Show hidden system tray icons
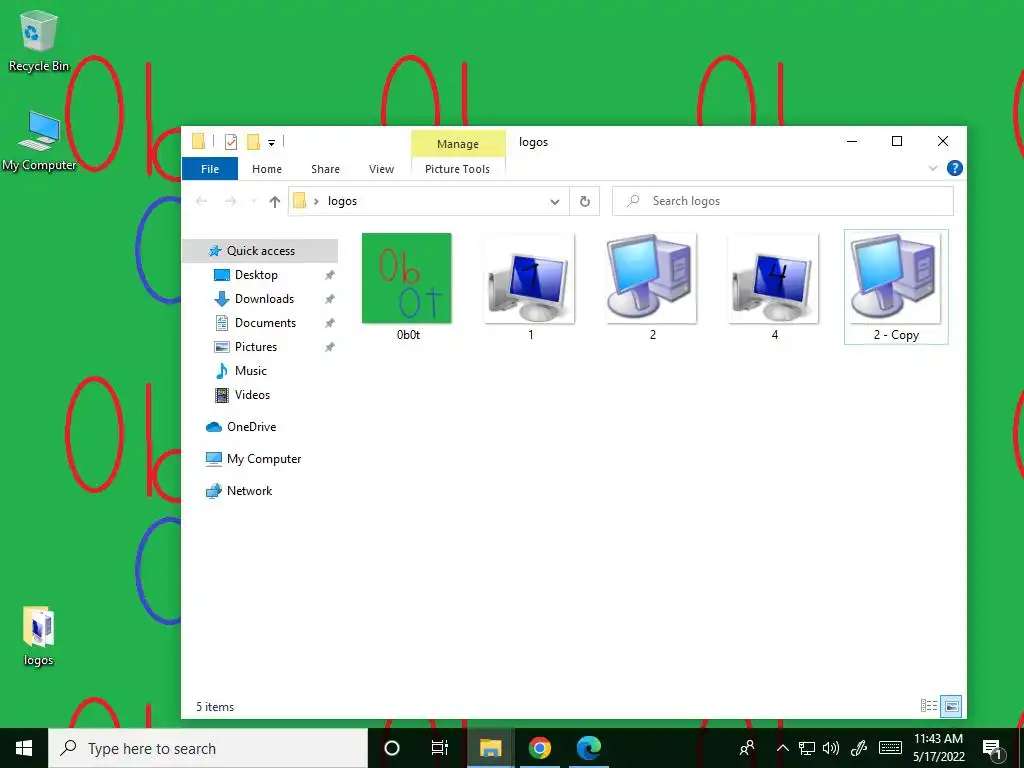 coord(782,748)
